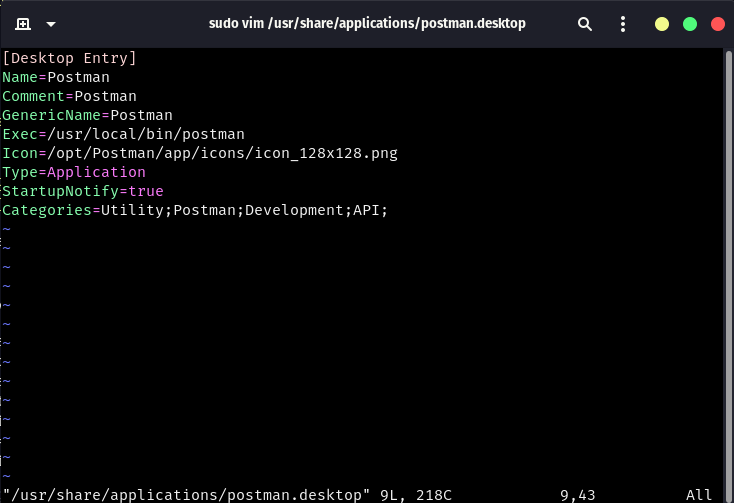
Task: Click the window title showing sudo vim command
Action: [x=367, y=23]
